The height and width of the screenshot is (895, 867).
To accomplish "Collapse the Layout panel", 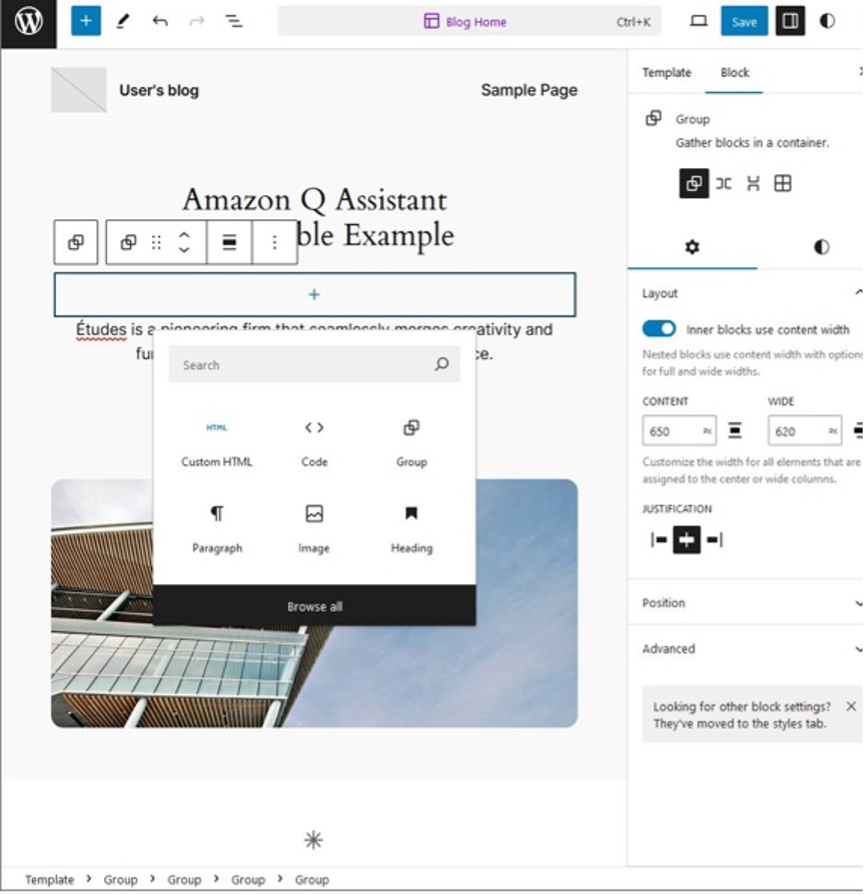I will [x=745, y=293].
